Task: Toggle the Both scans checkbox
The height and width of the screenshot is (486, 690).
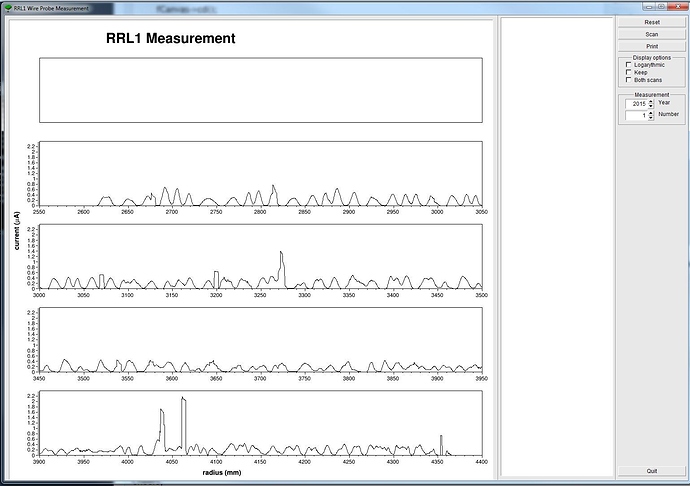Action: coord(628,80)
